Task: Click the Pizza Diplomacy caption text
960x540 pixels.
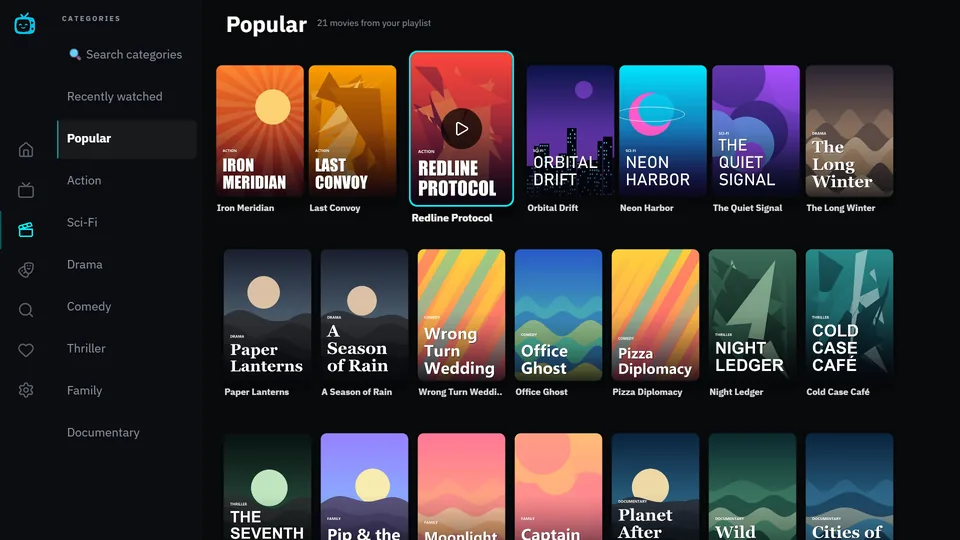Action: pos(647,392)
